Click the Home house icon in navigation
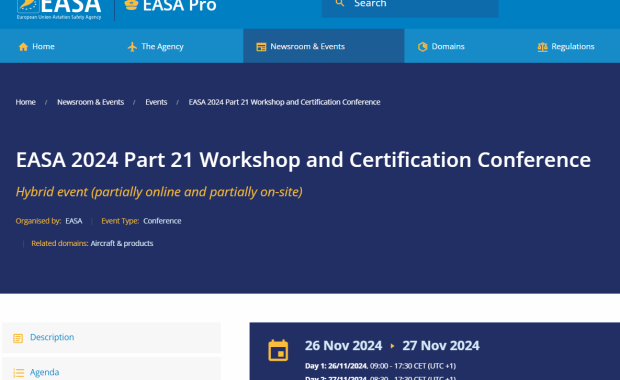620x380 pixels. [23, 47]
